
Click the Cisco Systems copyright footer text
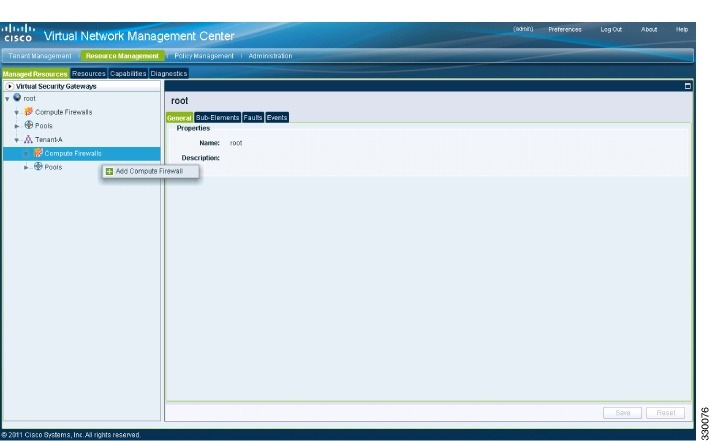pos(71,435)
